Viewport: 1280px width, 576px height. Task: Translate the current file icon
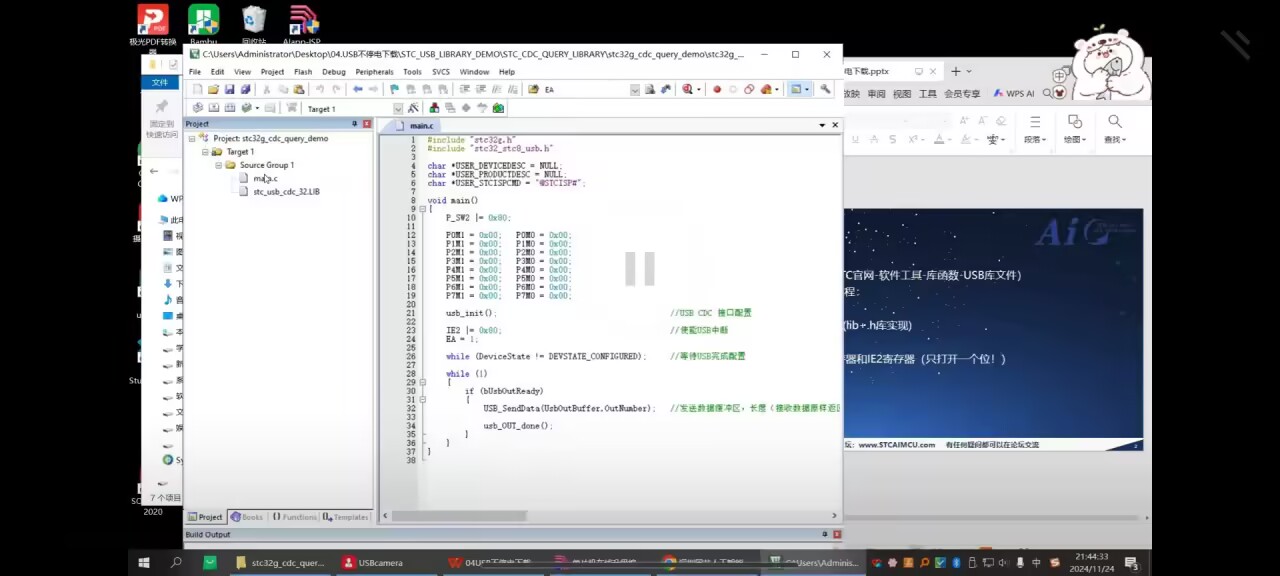coord(197,108)
